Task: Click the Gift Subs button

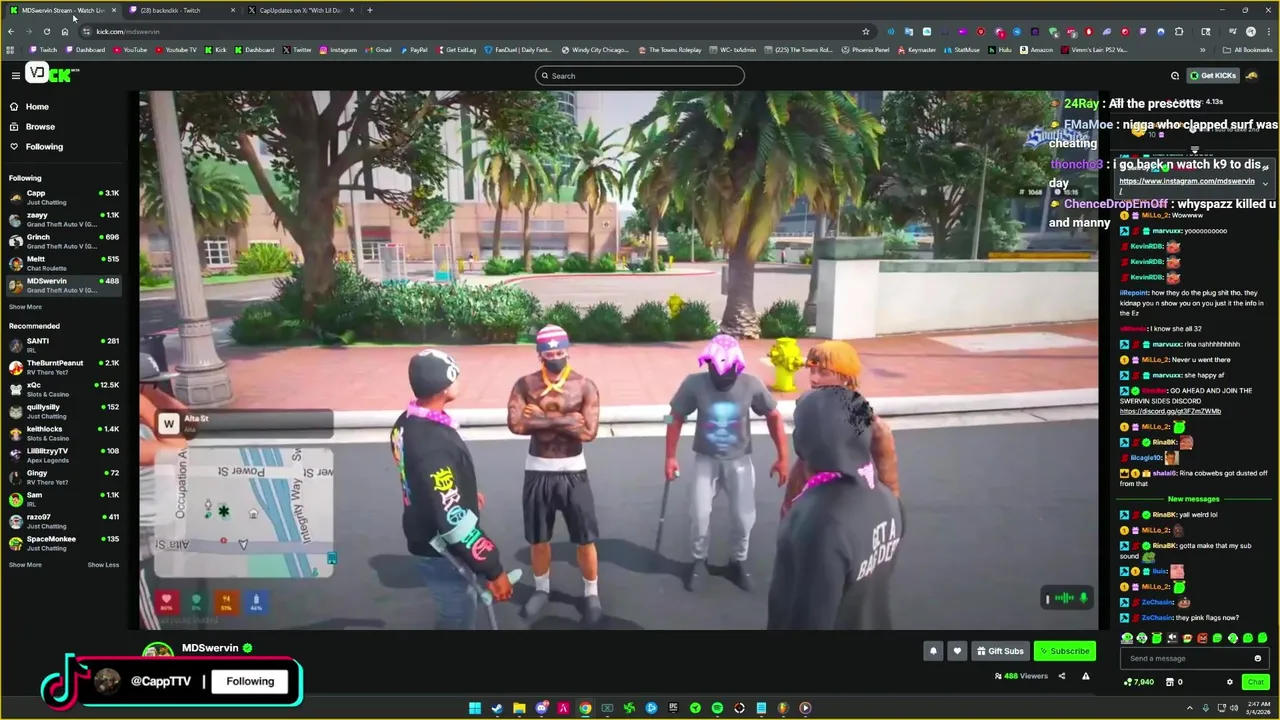Action: [x=1000, y=651]
